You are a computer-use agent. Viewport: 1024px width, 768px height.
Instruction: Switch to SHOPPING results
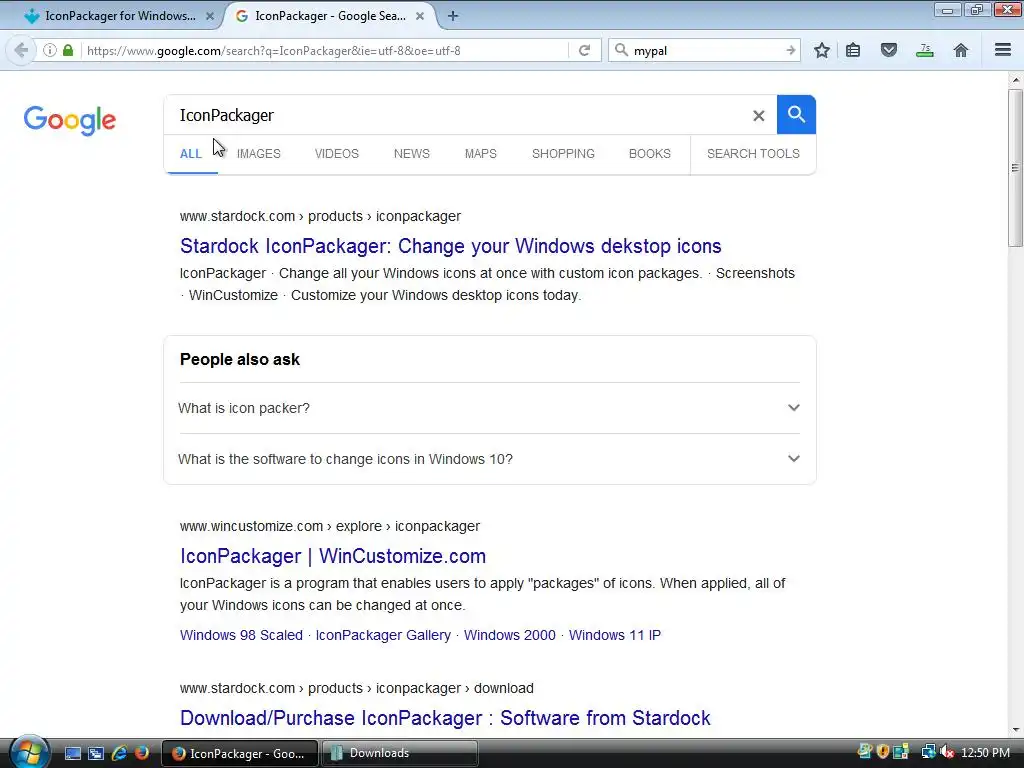coord(563,154)
